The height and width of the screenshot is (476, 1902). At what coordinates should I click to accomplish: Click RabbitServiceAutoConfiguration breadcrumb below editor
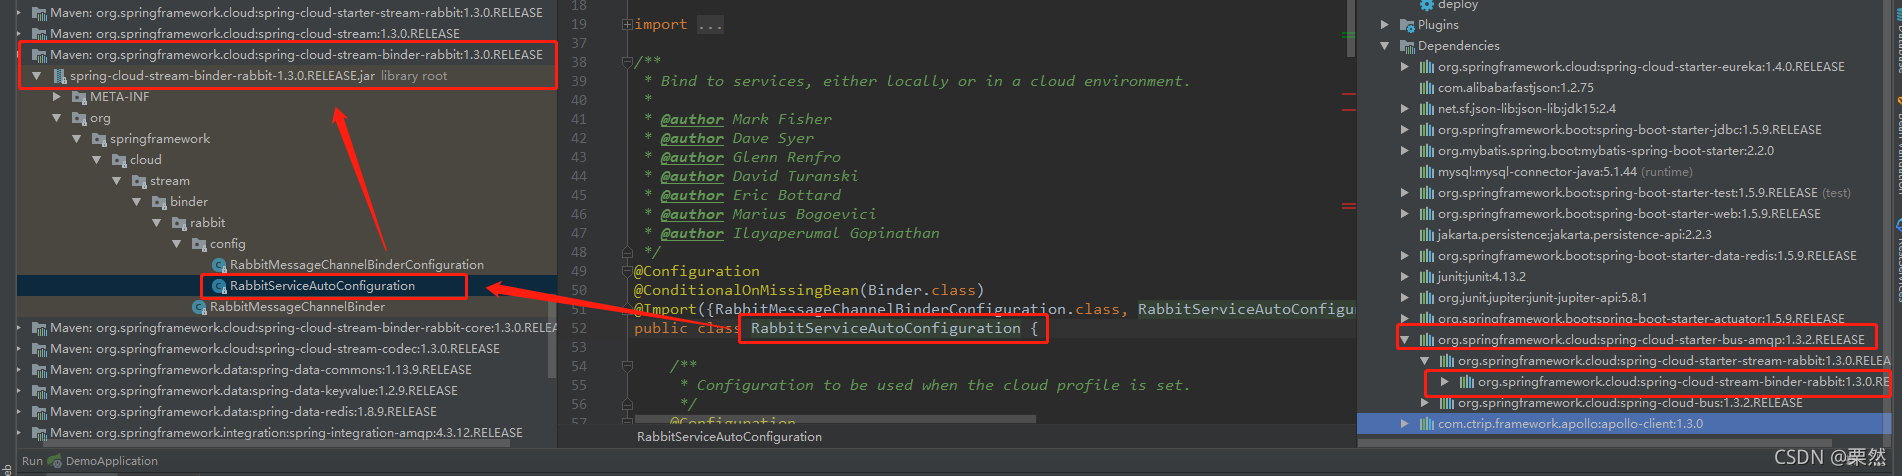[729, 437]
